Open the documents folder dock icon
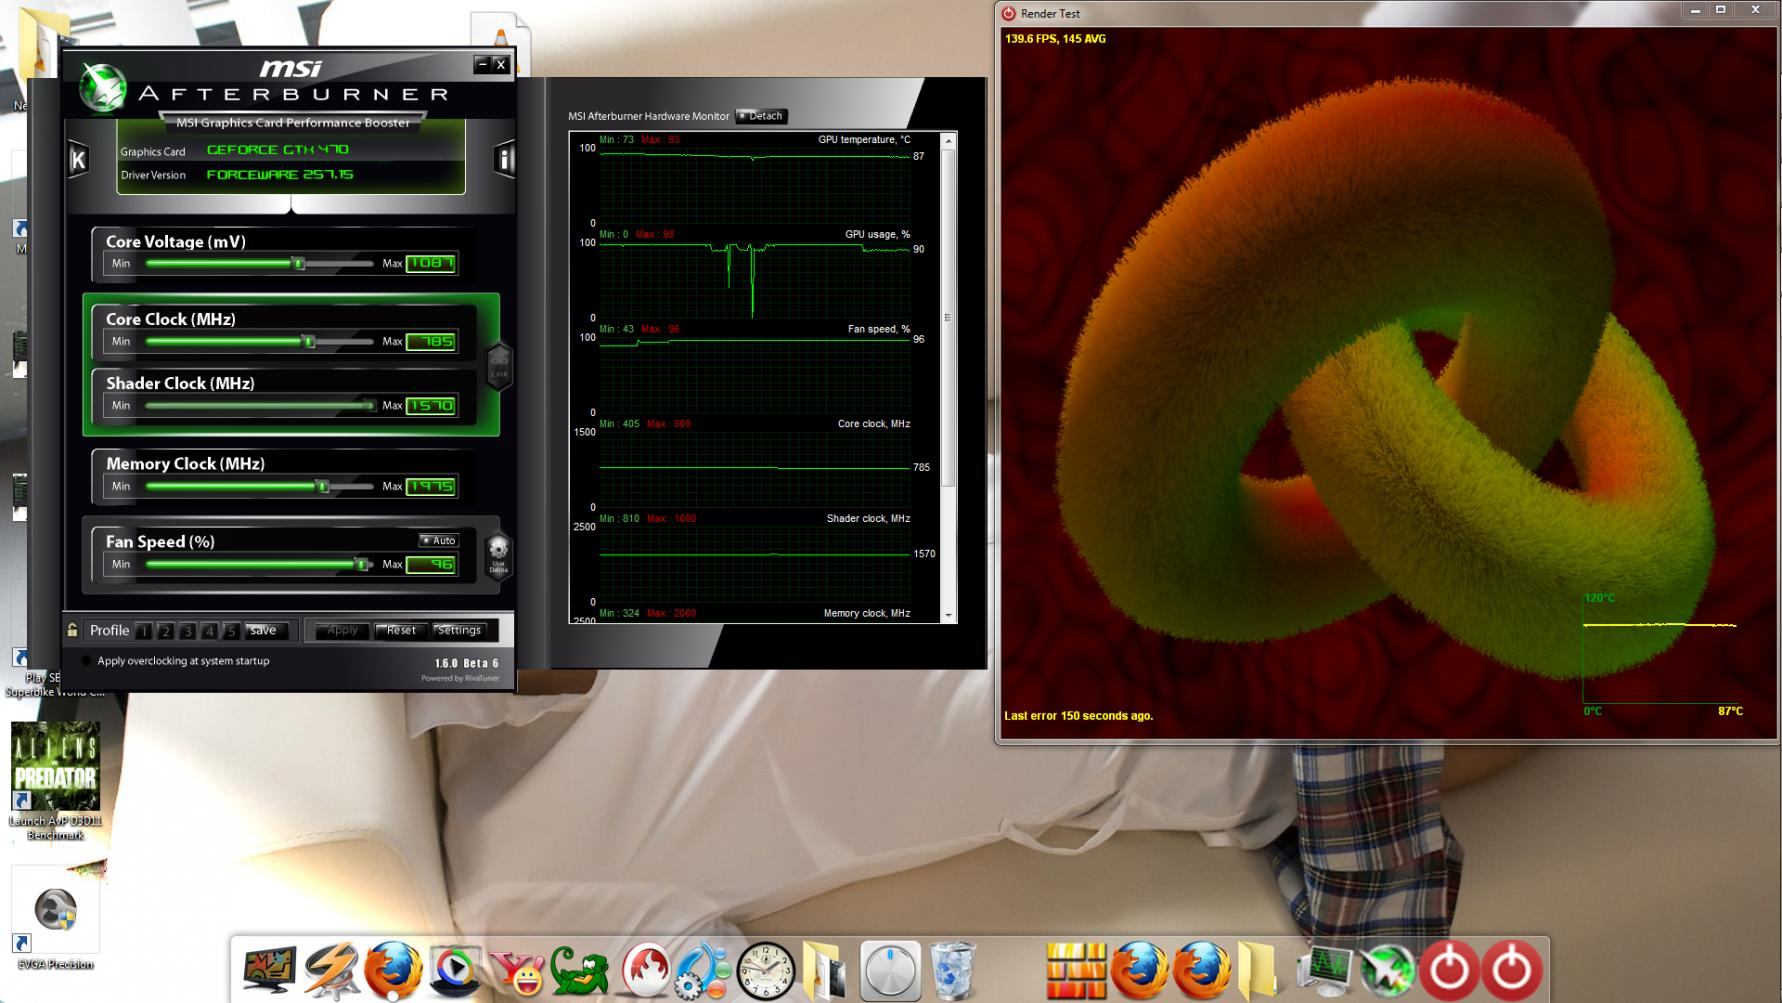 [826, 970]
